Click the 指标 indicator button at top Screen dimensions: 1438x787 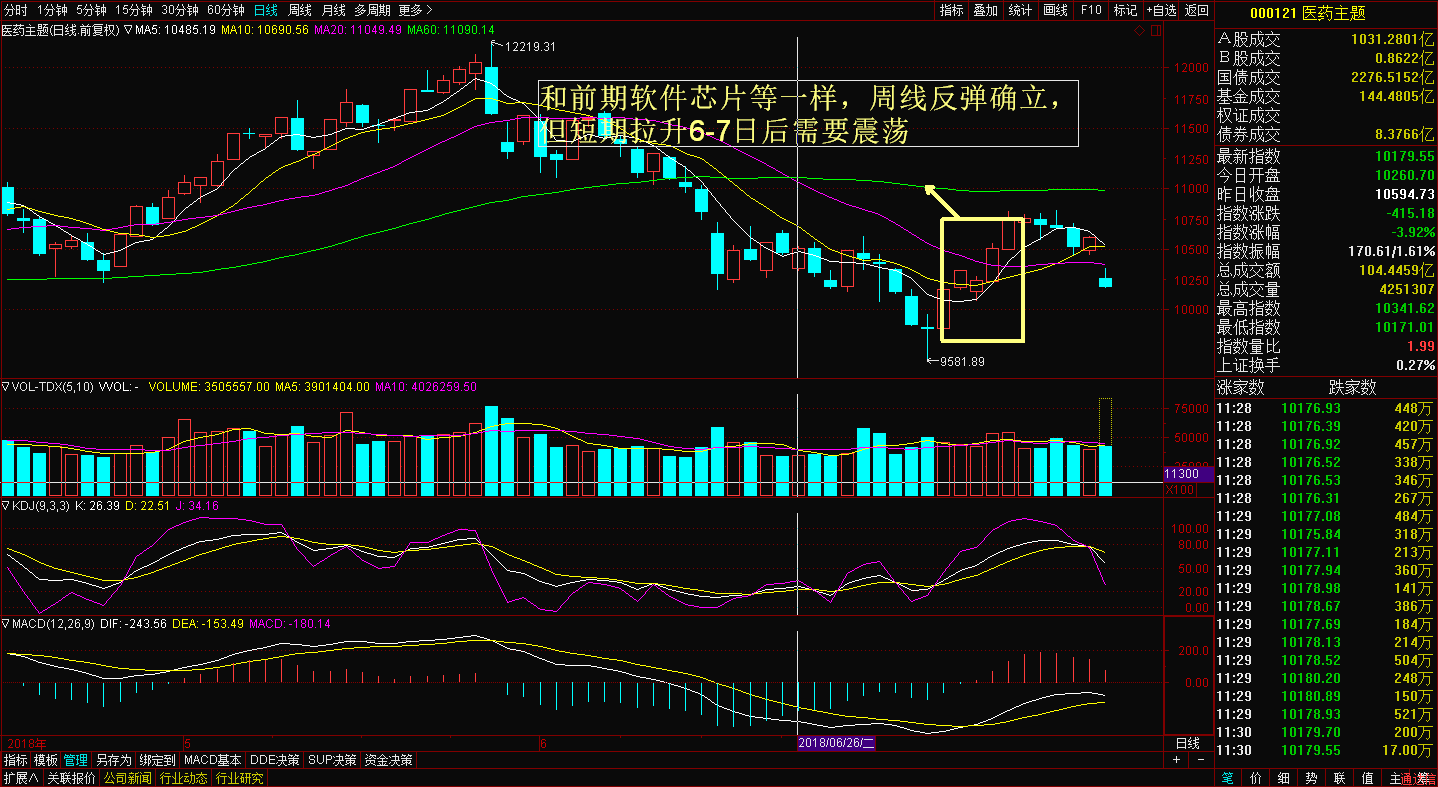[x=951, y=10]
